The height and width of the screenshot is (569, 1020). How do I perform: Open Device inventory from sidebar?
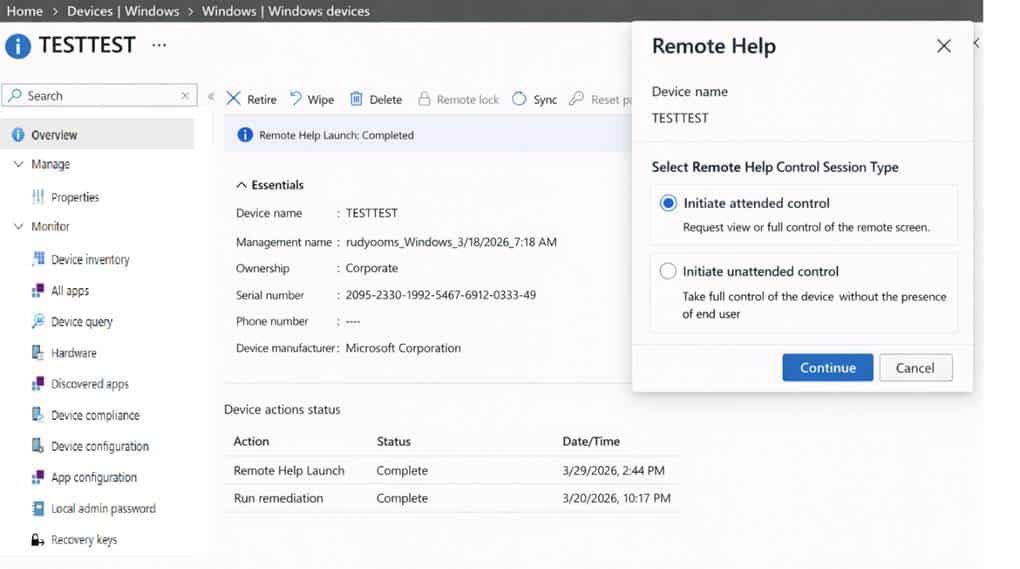(90, 260)
